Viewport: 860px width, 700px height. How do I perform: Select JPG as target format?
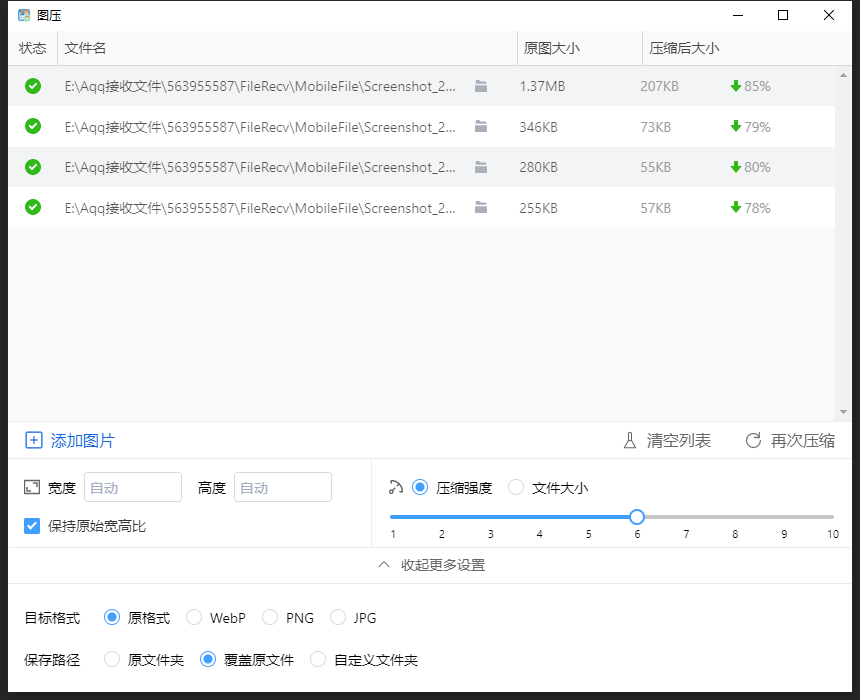(338, 618)
